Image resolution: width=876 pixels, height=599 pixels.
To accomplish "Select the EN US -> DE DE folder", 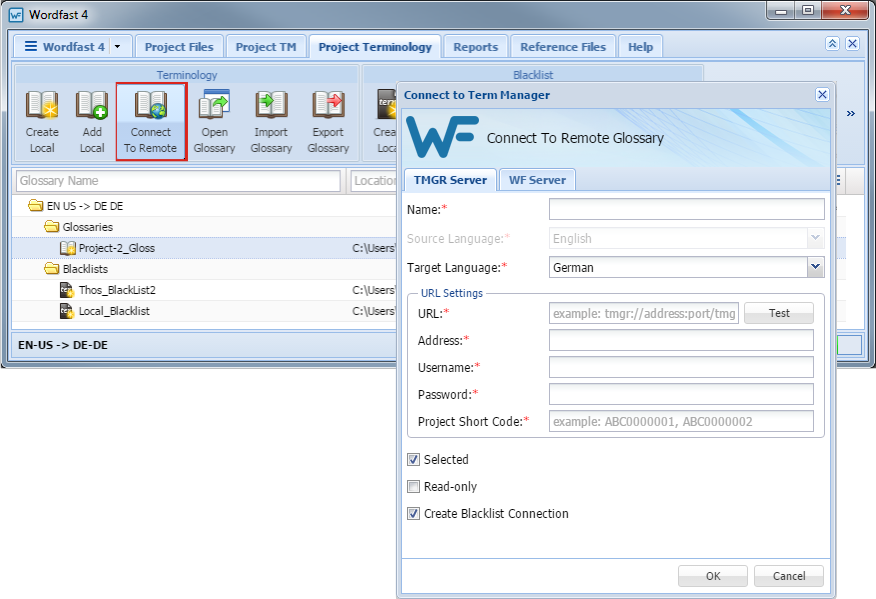I will tap(76, 206).
